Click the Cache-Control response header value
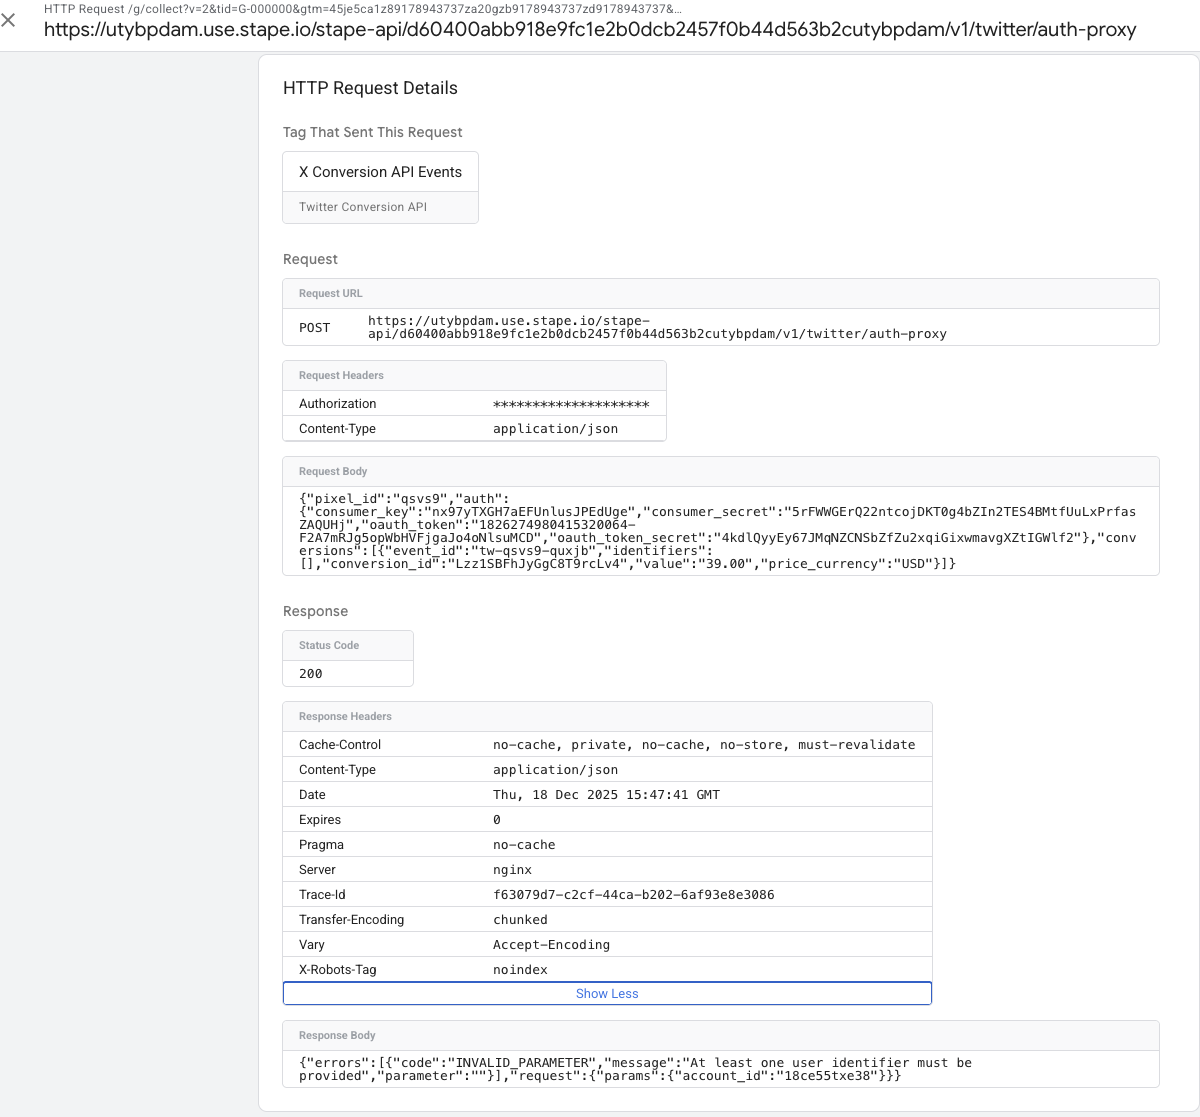This screenshot has height=1117, width=1200. [x=703, y=745]
